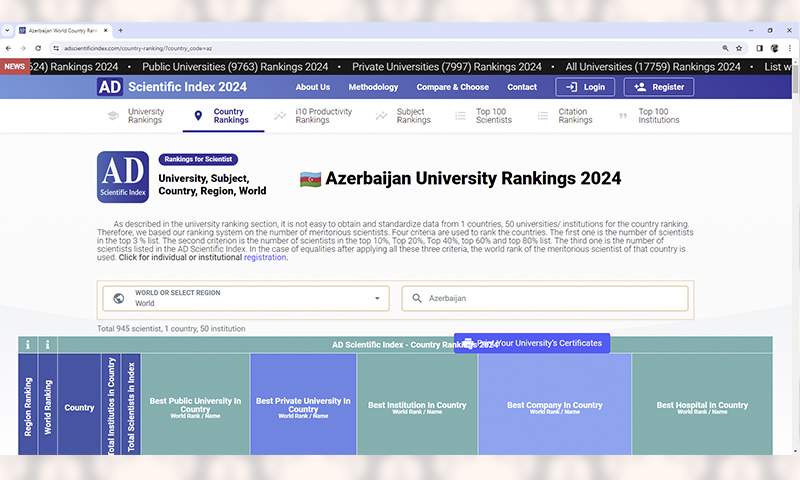The width and height of the screenshot is (800, 480).
Task: Close the Azerbaijan World Country Ranking tab
Action: coord(106,30)
